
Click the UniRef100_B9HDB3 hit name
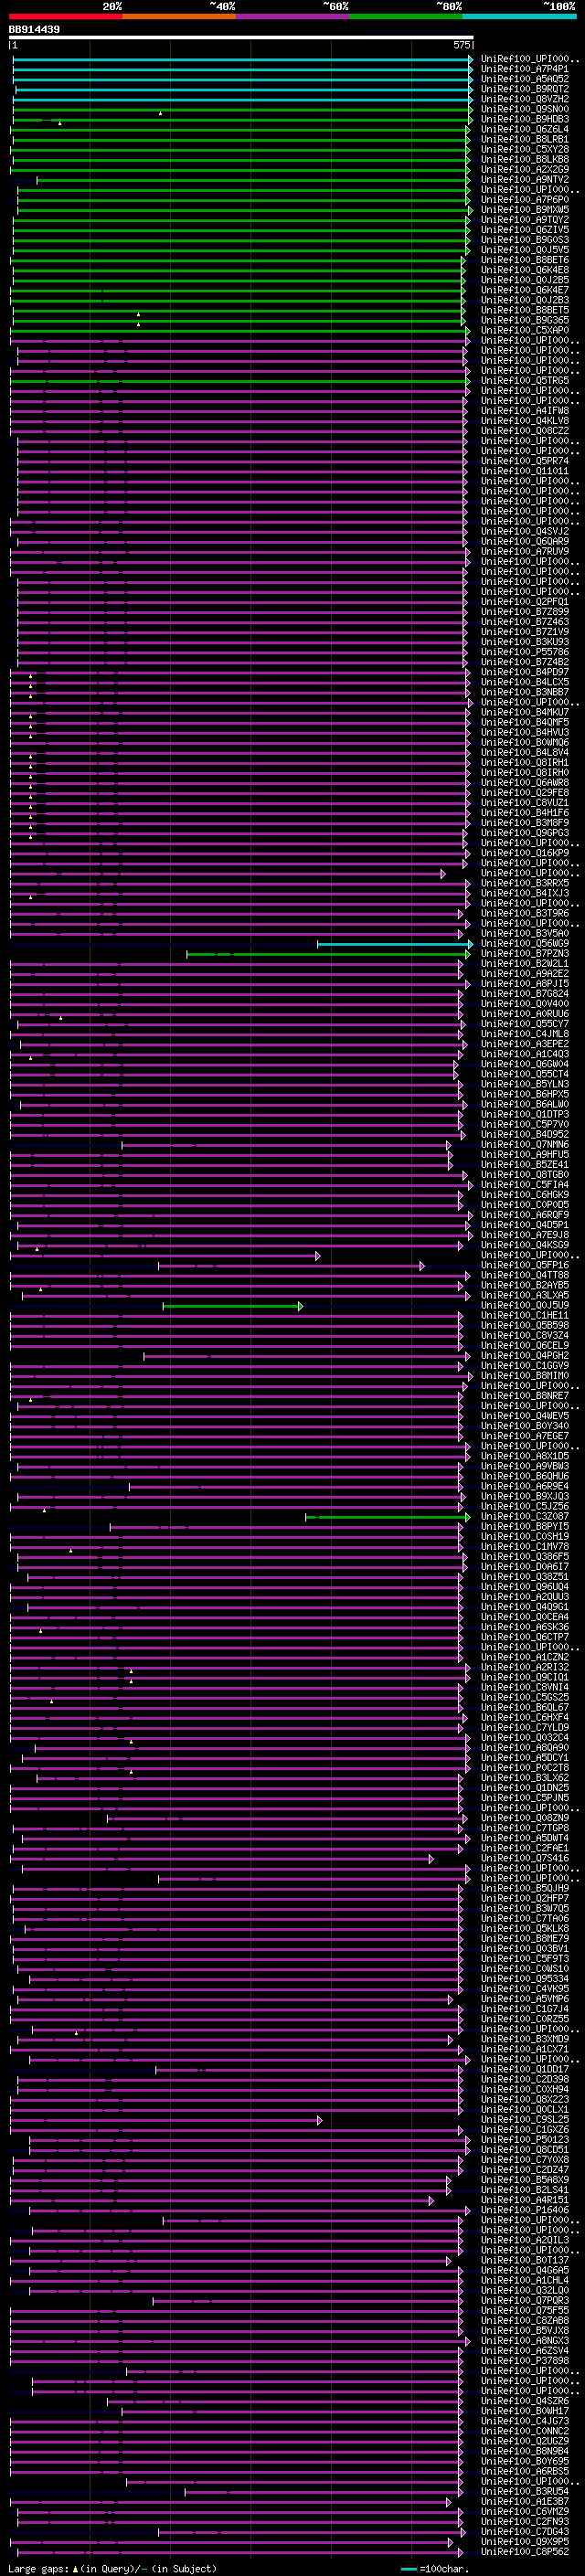click(525, 119)
